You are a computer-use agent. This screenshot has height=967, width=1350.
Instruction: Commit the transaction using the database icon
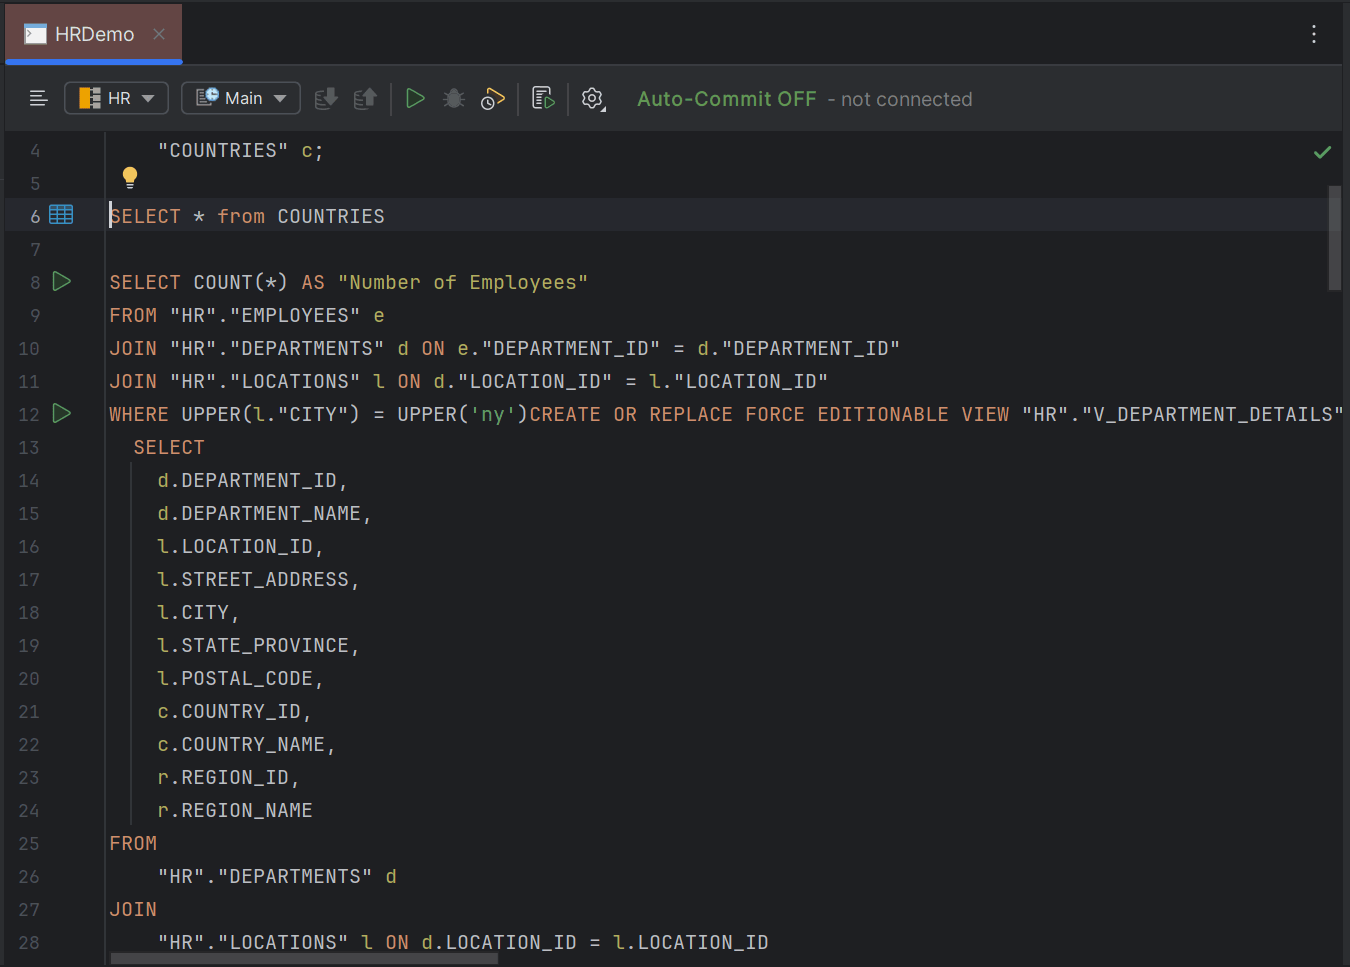(x=325, y=98)
